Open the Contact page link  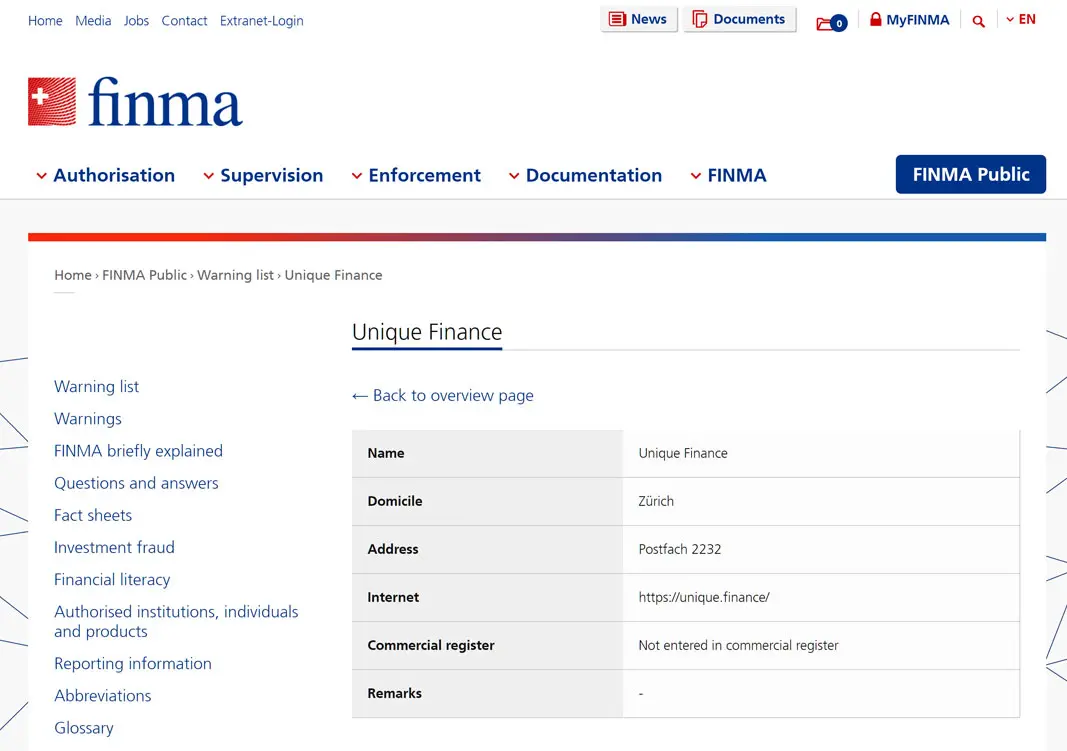pos(184,21)
